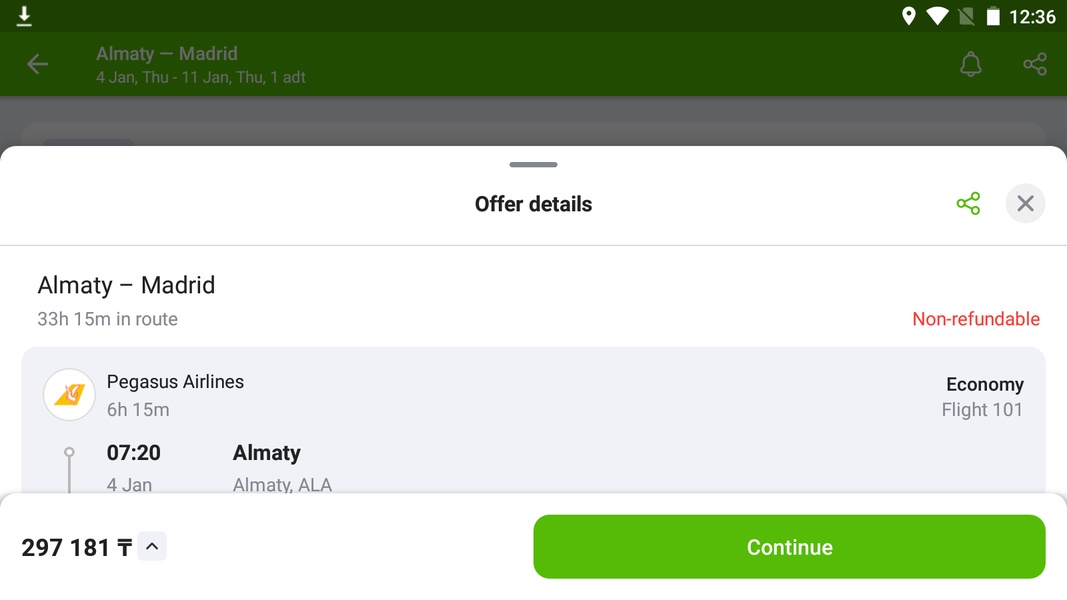1067x600 pixels.
Task: Go back using the arrow icon
Action: [37, 64]
